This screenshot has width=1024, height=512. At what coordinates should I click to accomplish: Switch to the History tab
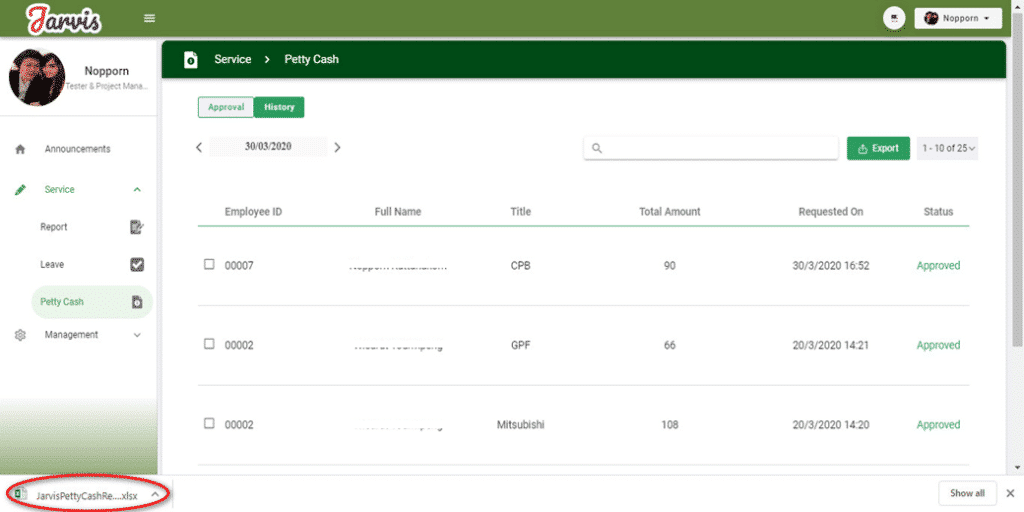[279, 107]
